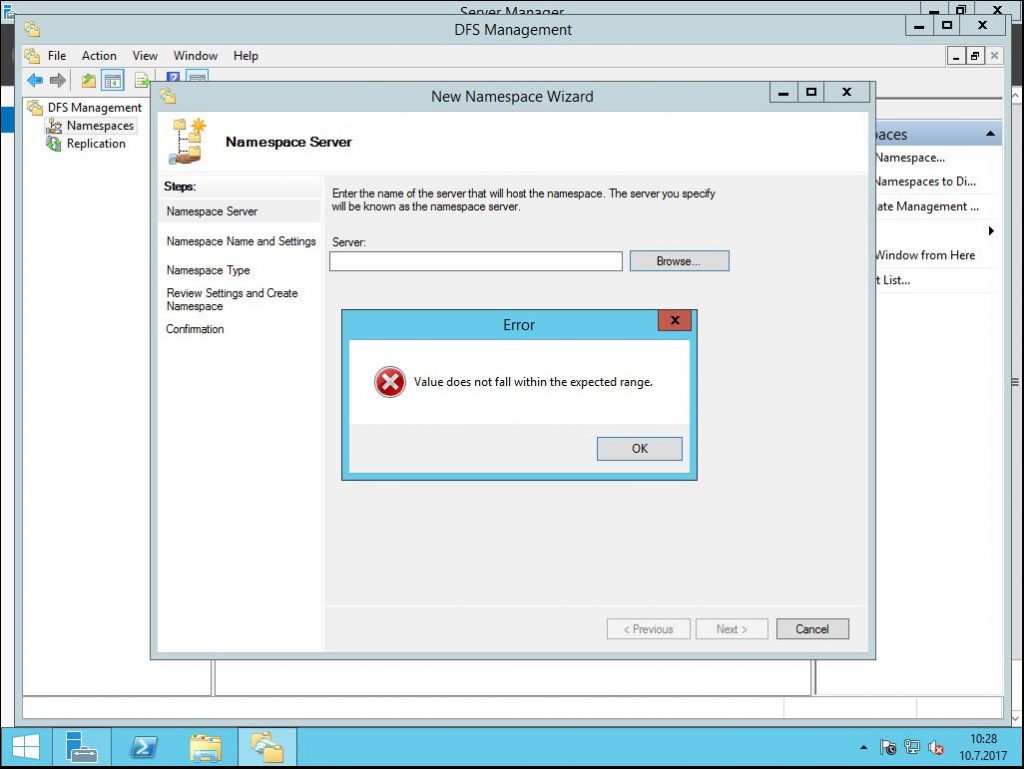Image resolution: width=1024 pixels, height=769 pixels.
Task: Click the DFS Management icon beside the File menu
Action: tap(32, 56)
